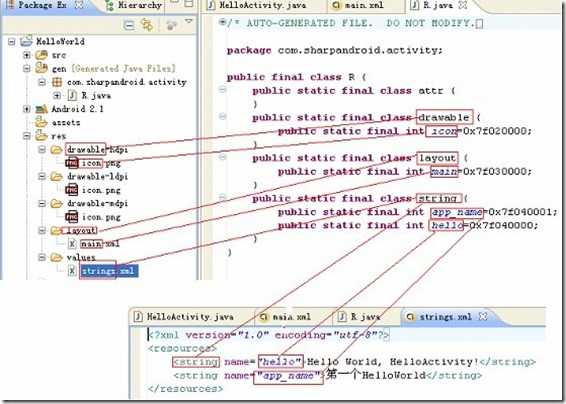This screenshot has width=566, height=404.
Task: Click the src source folder icon
Action: pos(42,55)
